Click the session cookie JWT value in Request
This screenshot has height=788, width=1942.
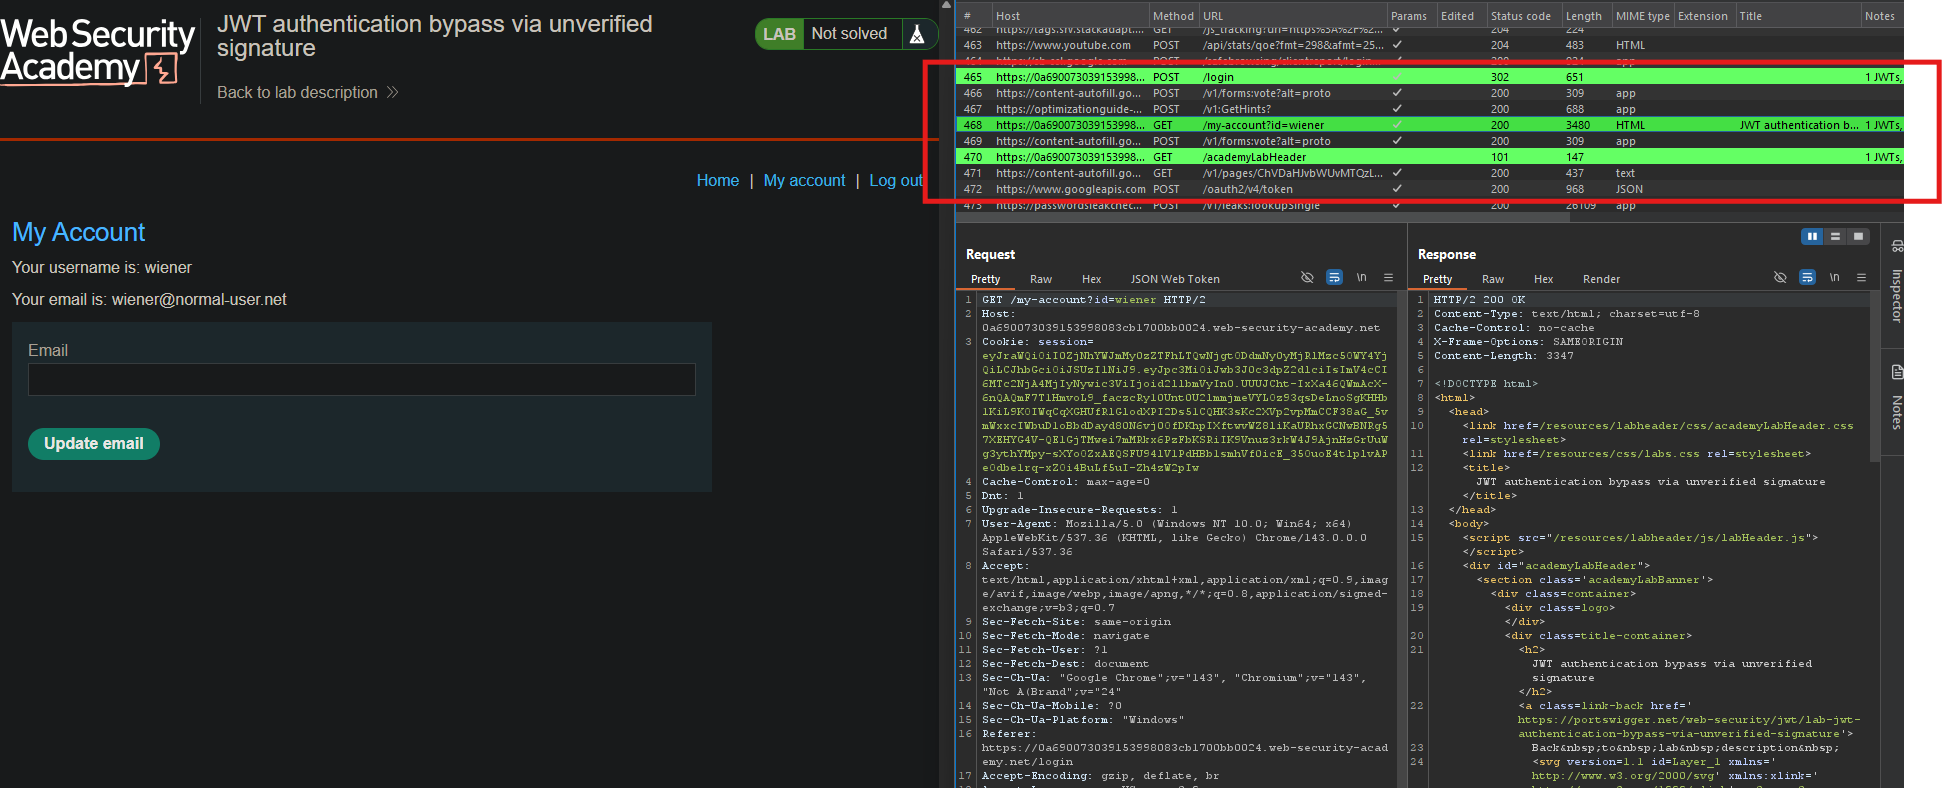point(1185,411)
